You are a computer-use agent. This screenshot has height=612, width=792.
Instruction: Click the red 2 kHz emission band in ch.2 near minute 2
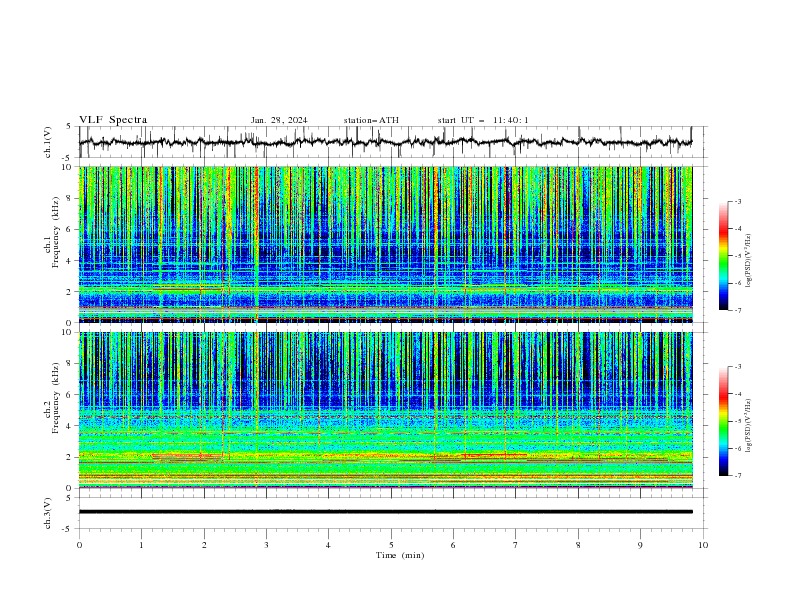pos(187,456)
